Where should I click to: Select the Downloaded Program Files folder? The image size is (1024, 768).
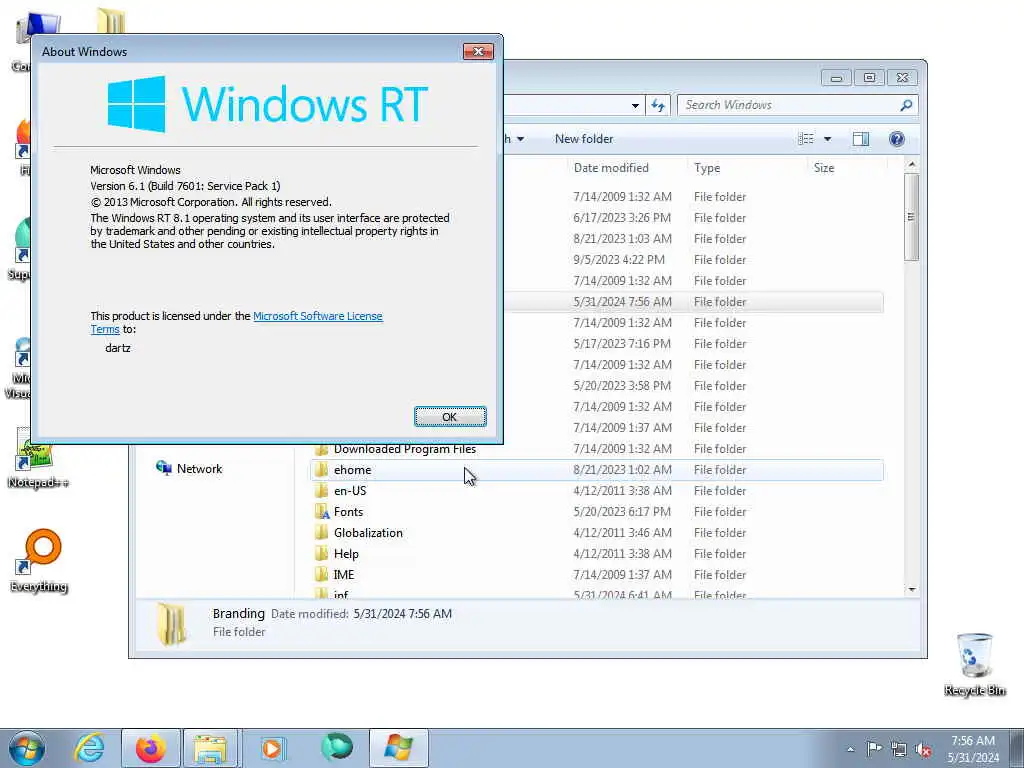pyautogui.click(x=597, y=449)
